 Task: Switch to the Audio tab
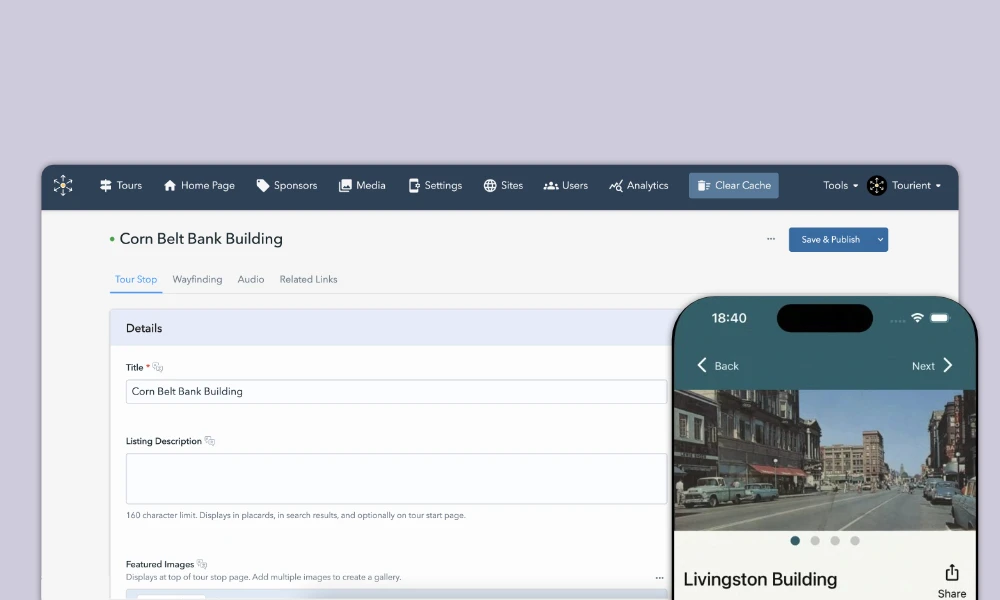[251, 279]
